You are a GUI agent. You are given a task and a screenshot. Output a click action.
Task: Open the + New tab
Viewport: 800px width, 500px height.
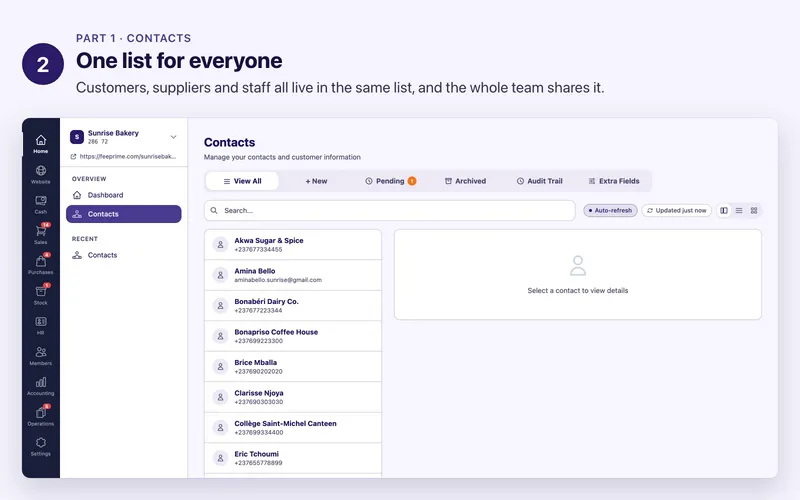(x=316, y=181)
